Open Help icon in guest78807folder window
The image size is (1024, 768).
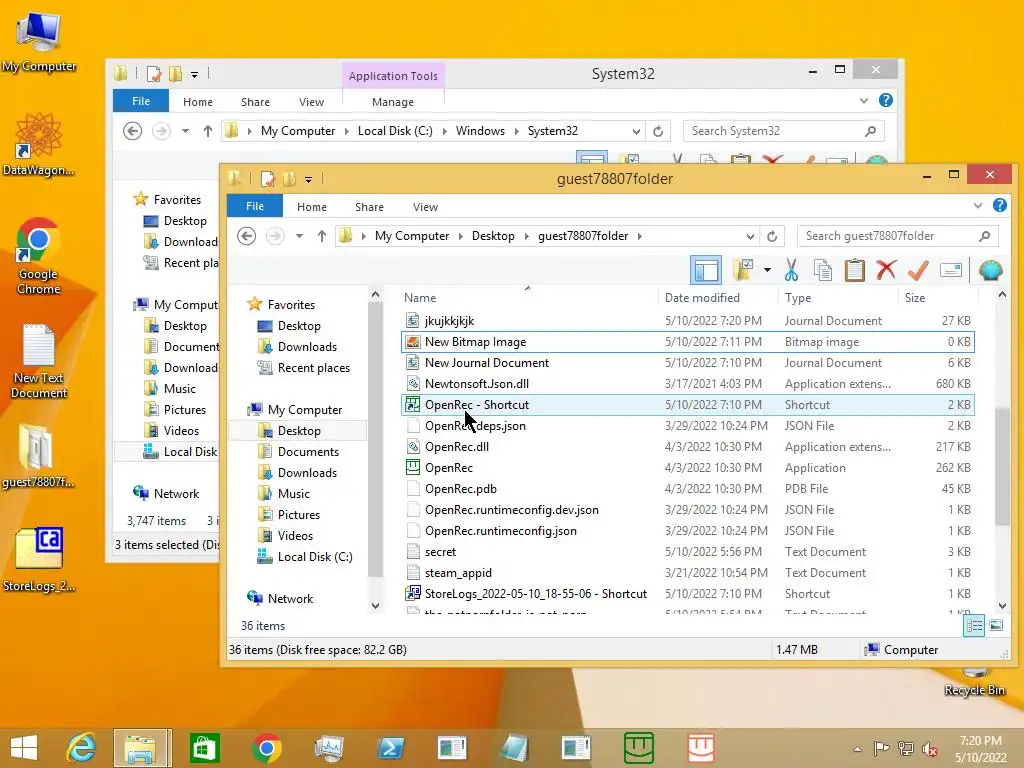pyautogui.click(x=1000, y=205)
